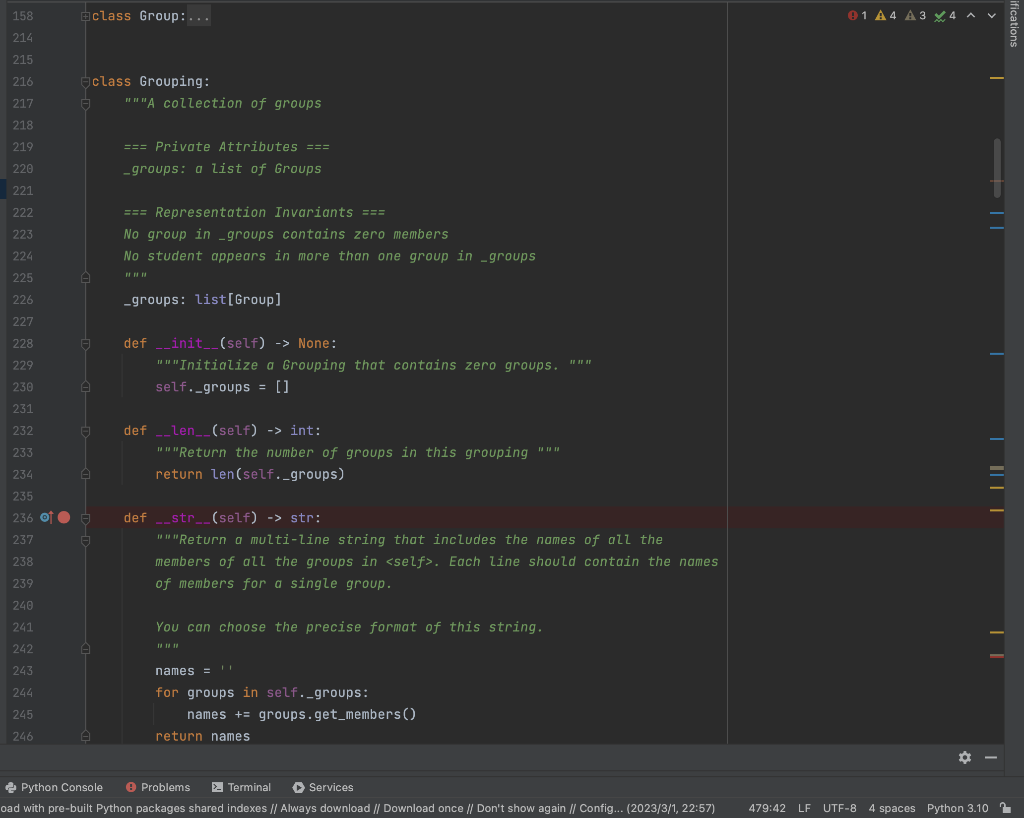Click the overridden method arrow icon at line 236
Image resolution: width=1024 pixels, height=818 pixels.
coord(45,517)
